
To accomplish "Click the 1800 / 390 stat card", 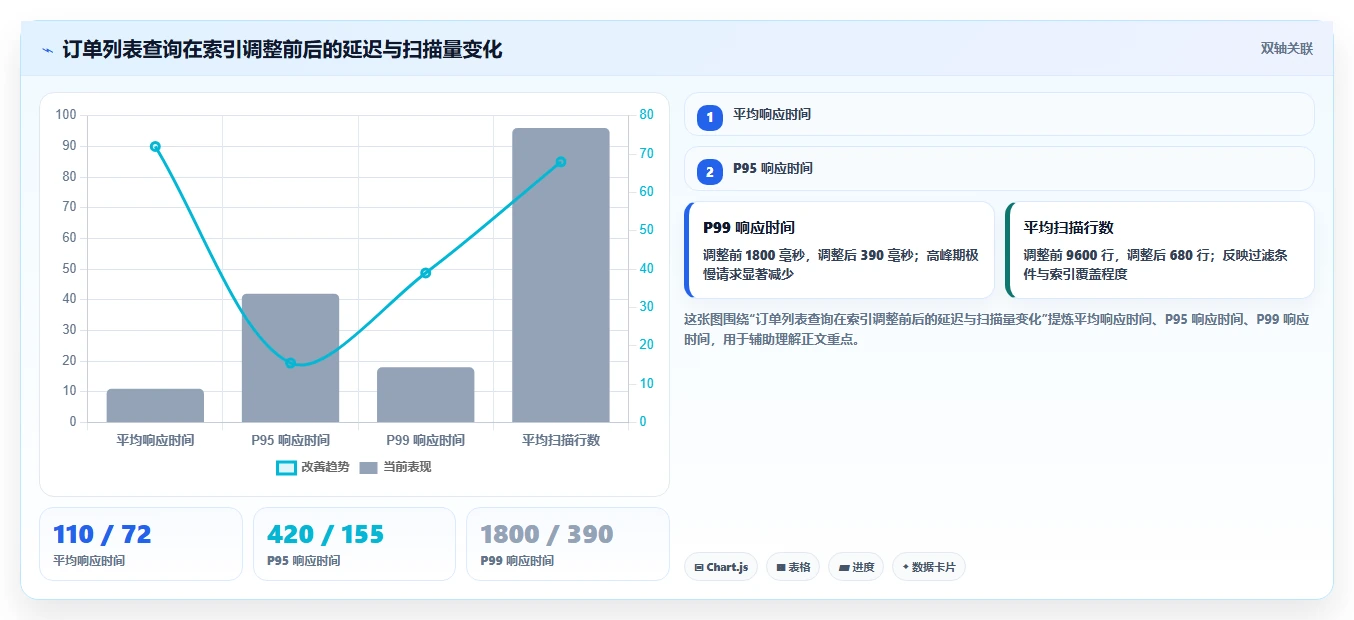I will (x=567, y=544).
